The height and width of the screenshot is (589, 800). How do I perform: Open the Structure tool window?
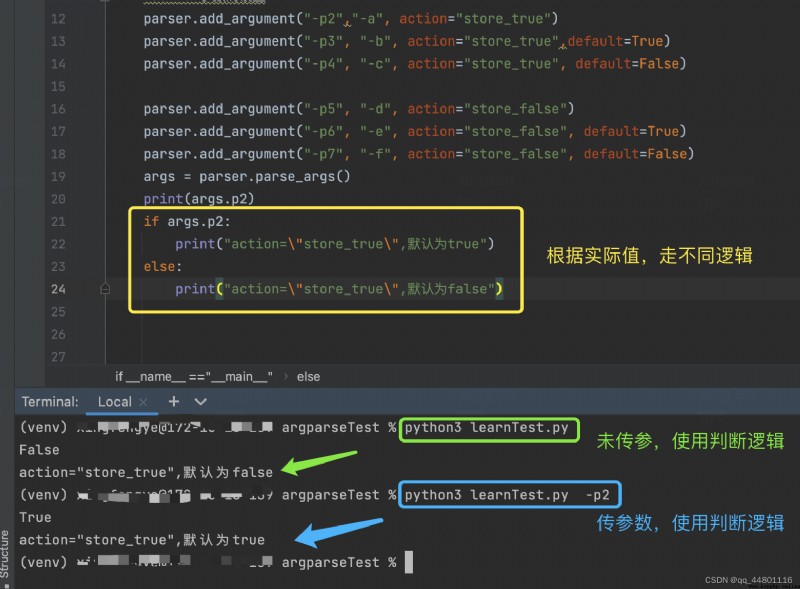coord(5,556)
